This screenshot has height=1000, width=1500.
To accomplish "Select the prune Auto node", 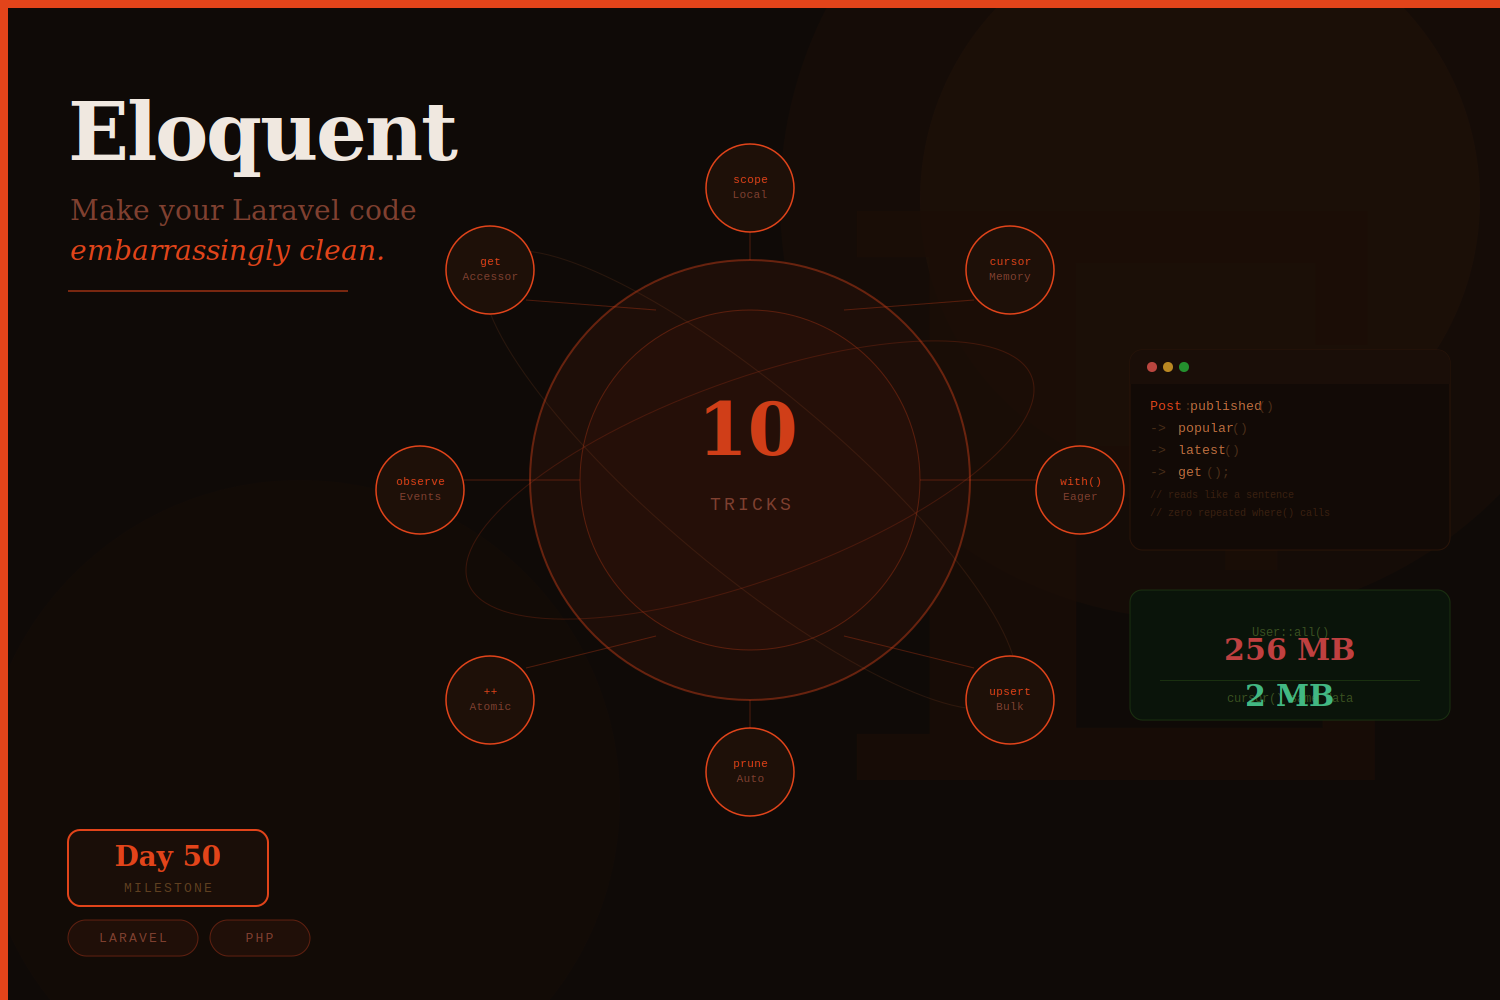I will click(x=749, y=771).
